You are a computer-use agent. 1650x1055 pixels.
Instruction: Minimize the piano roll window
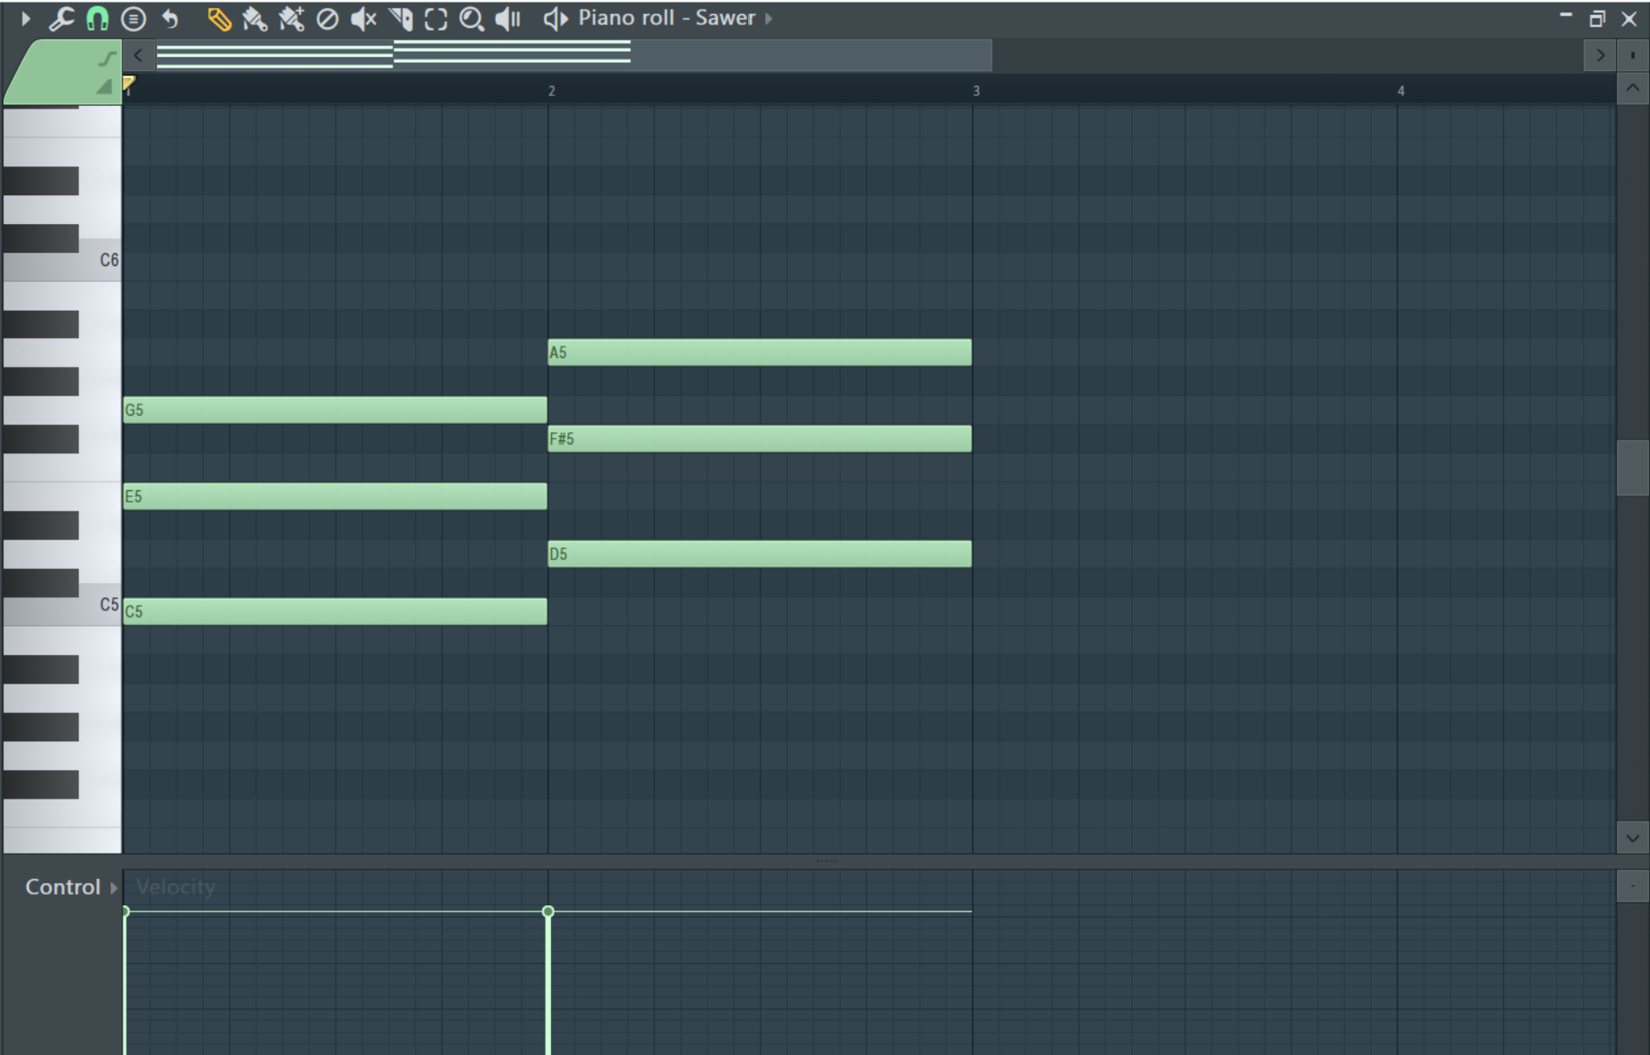coord(1566,17)
